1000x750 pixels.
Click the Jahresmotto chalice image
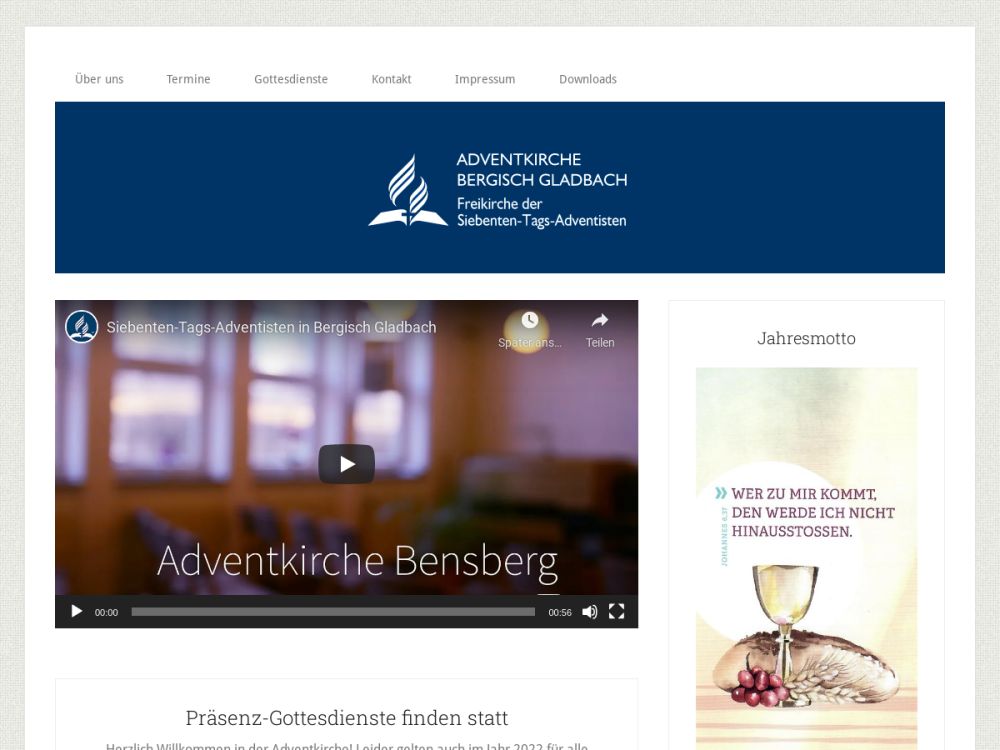(806, 559)
